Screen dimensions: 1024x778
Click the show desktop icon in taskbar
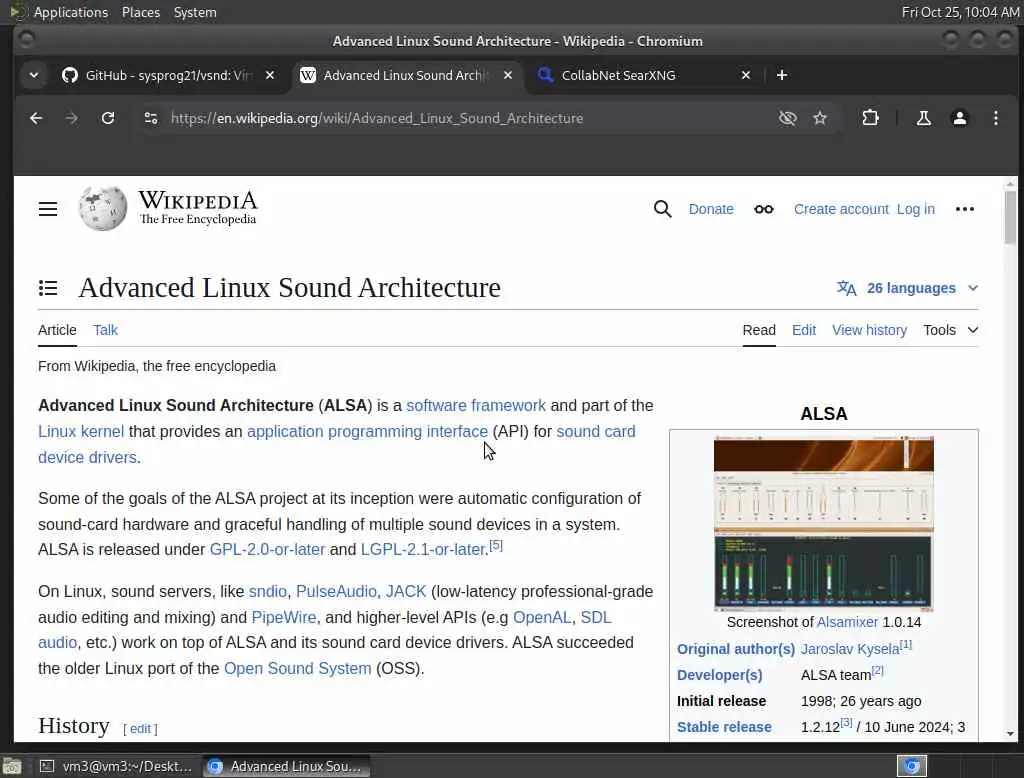point(12,766)
